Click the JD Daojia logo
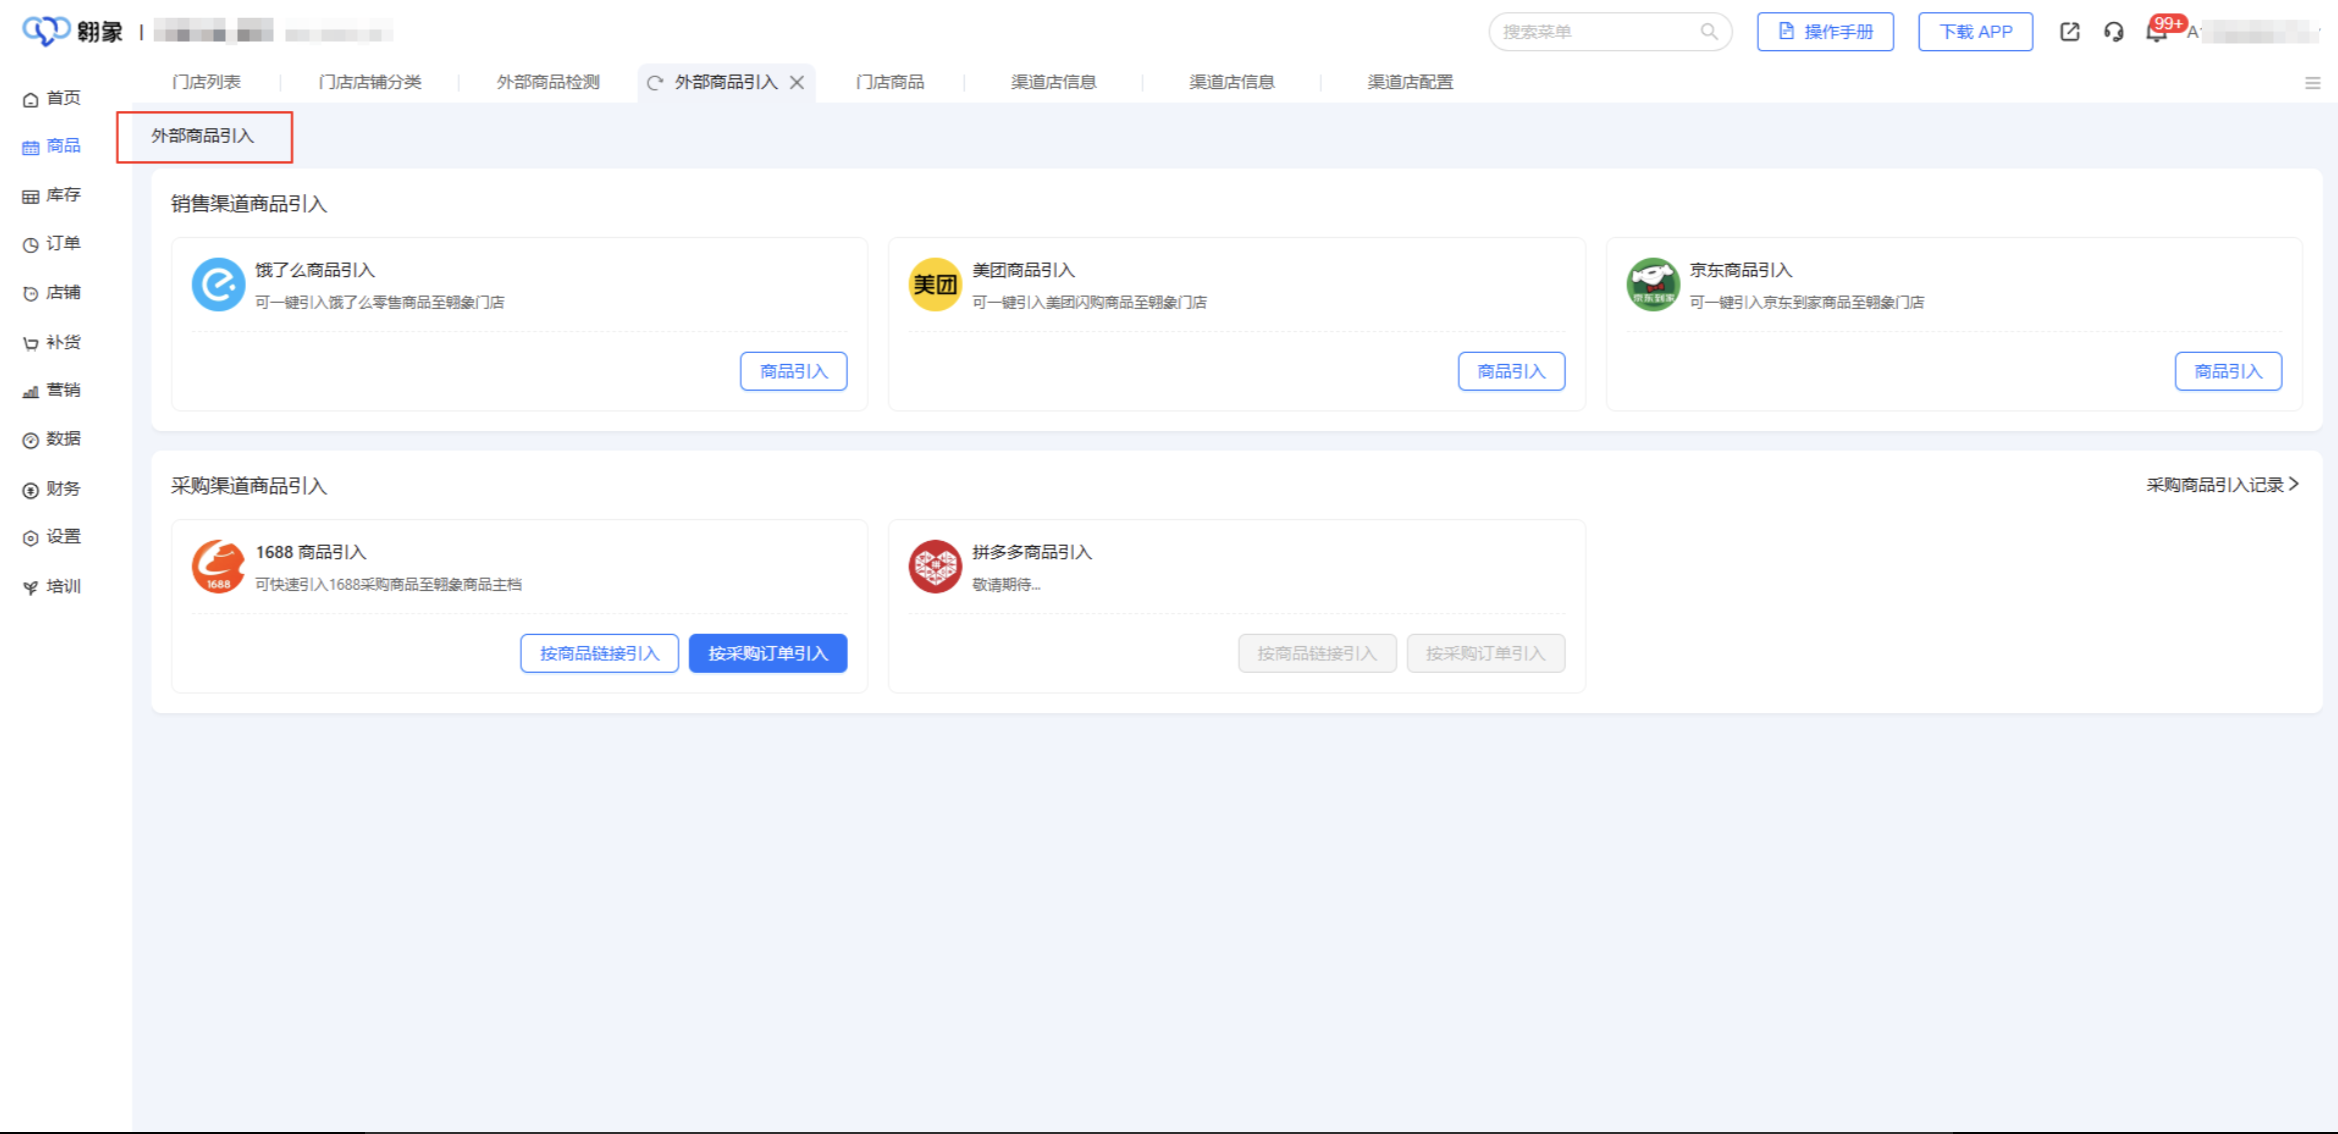Screen dimensions: 2338x1134 1652,285
